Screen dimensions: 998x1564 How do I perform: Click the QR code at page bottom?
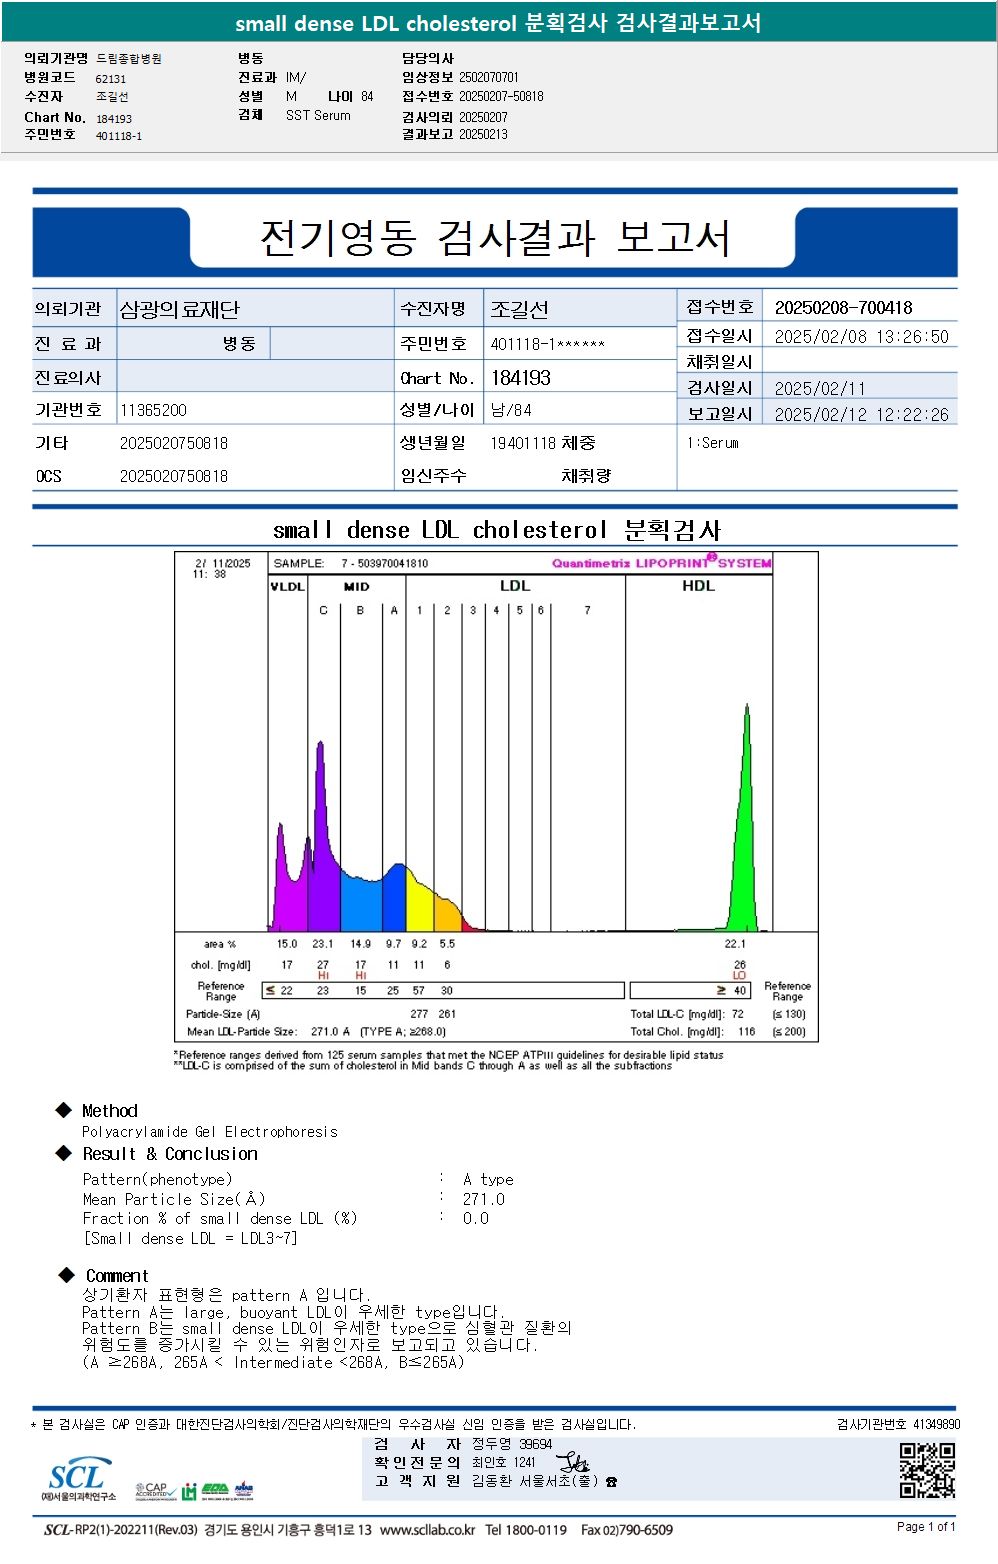tap(927, 1470)
